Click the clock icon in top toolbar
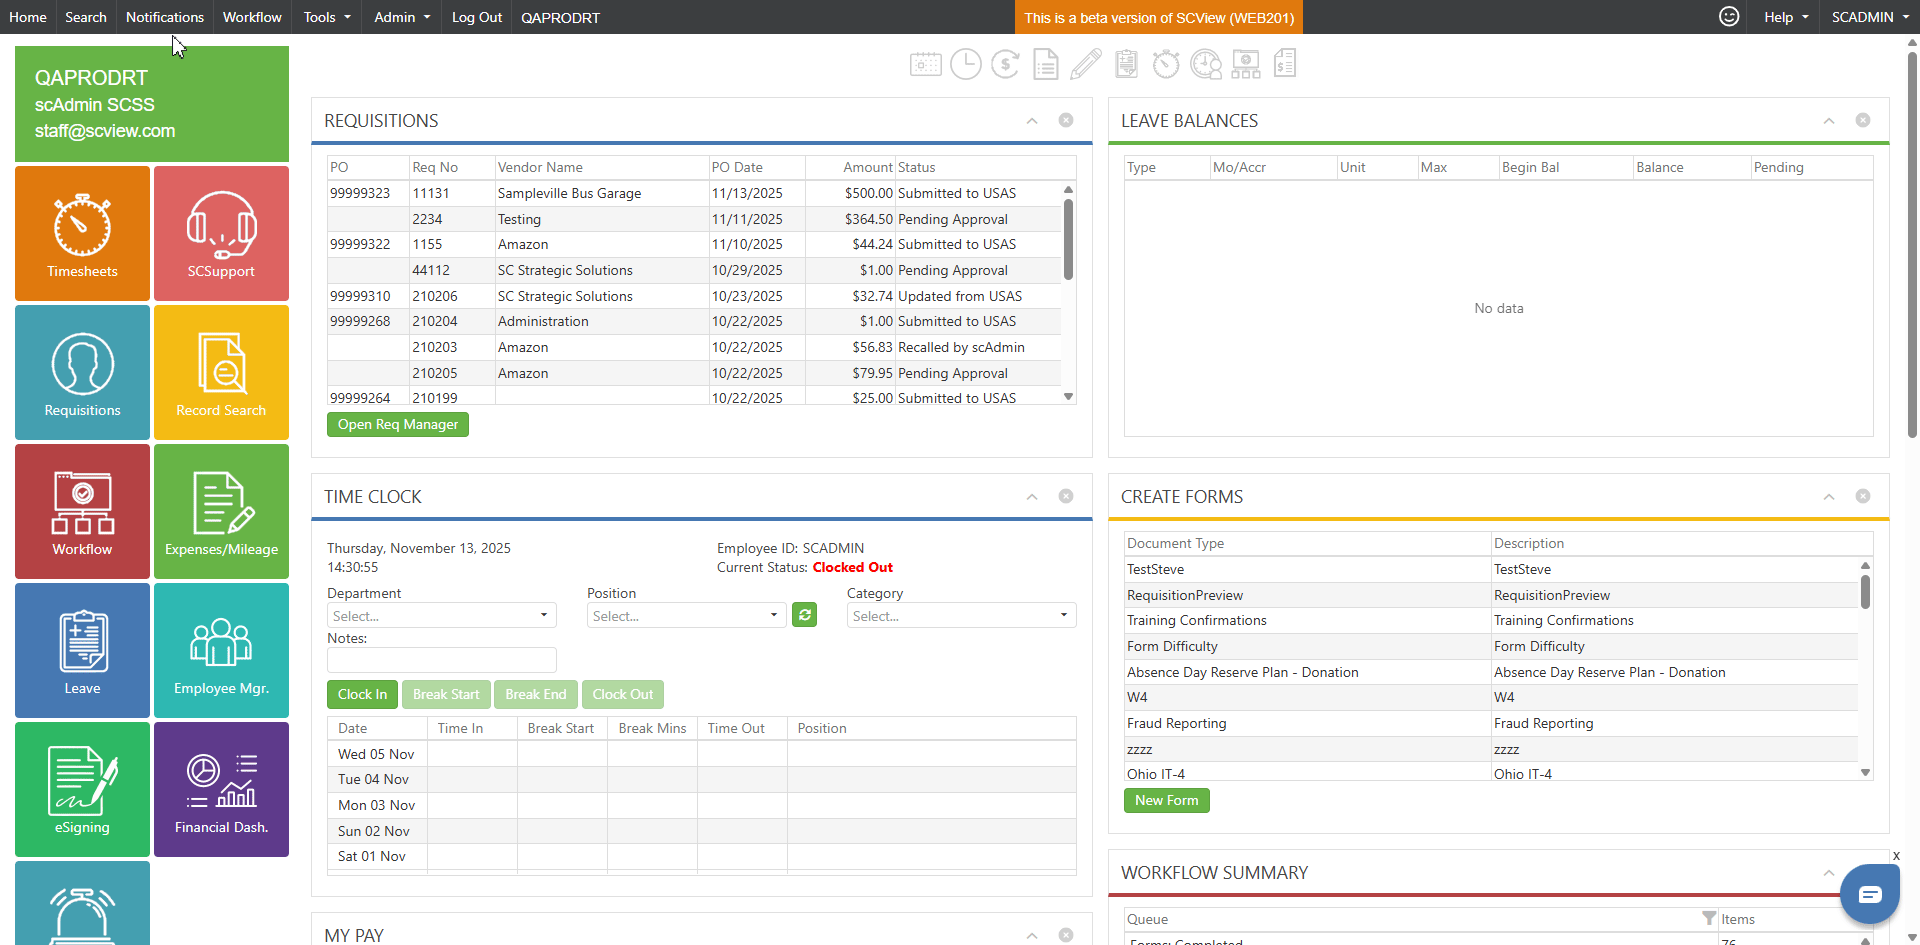 click(966, 64)
